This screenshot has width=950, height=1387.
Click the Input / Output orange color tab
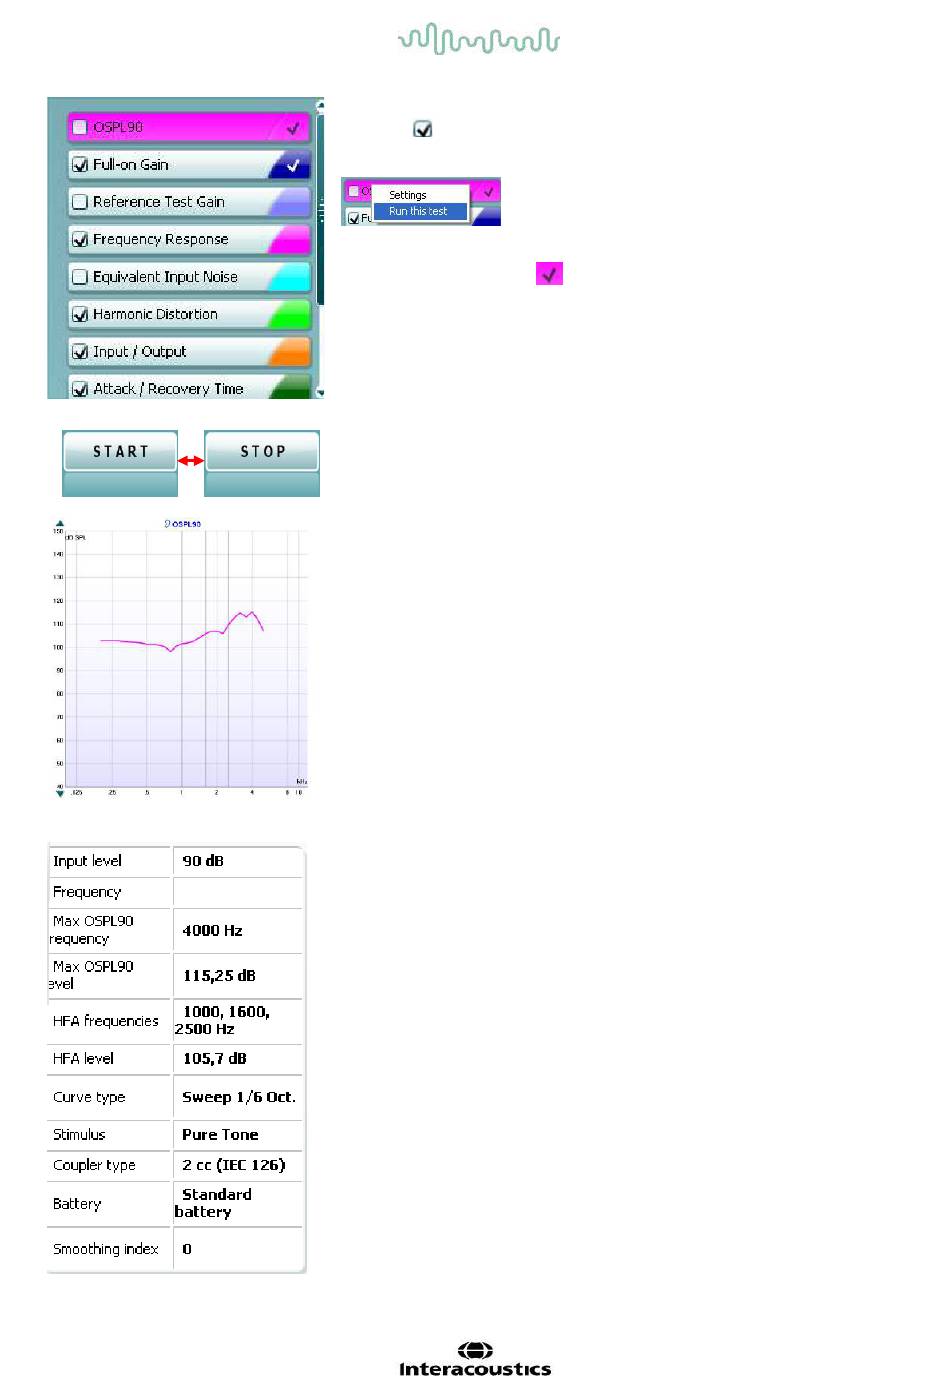click(x=290, y=352)
